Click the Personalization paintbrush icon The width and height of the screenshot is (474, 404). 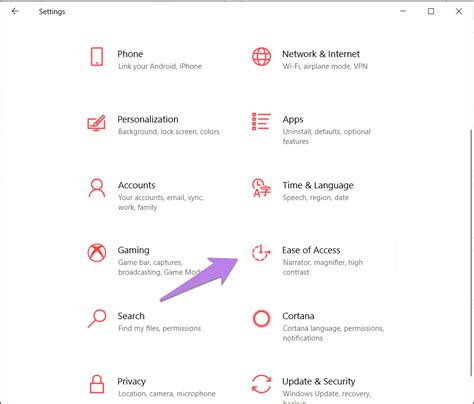coord(96,123)
